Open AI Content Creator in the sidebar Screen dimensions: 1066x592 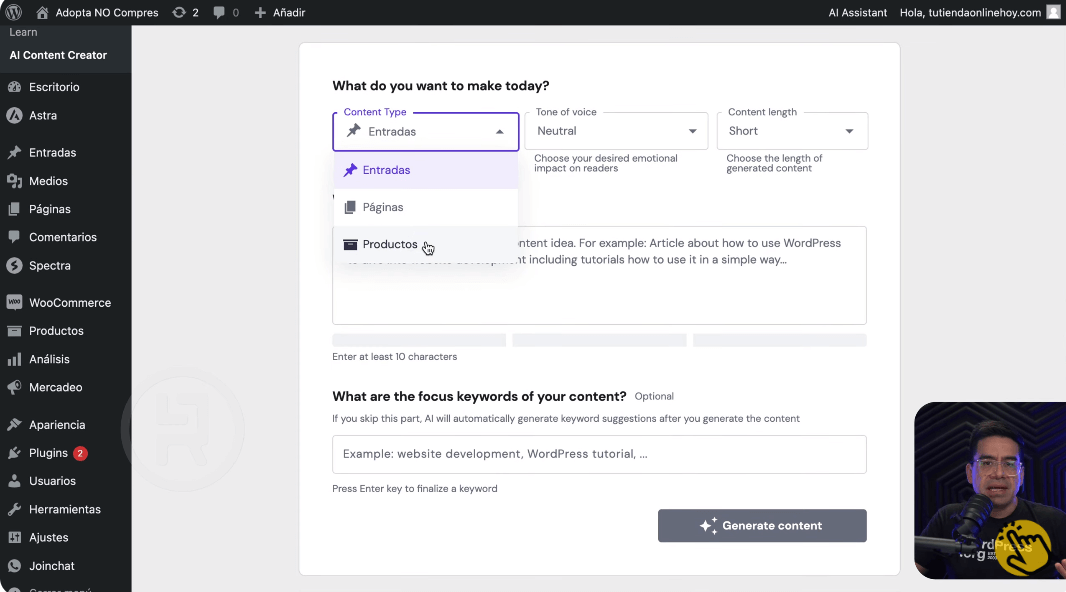click(58, 55)
